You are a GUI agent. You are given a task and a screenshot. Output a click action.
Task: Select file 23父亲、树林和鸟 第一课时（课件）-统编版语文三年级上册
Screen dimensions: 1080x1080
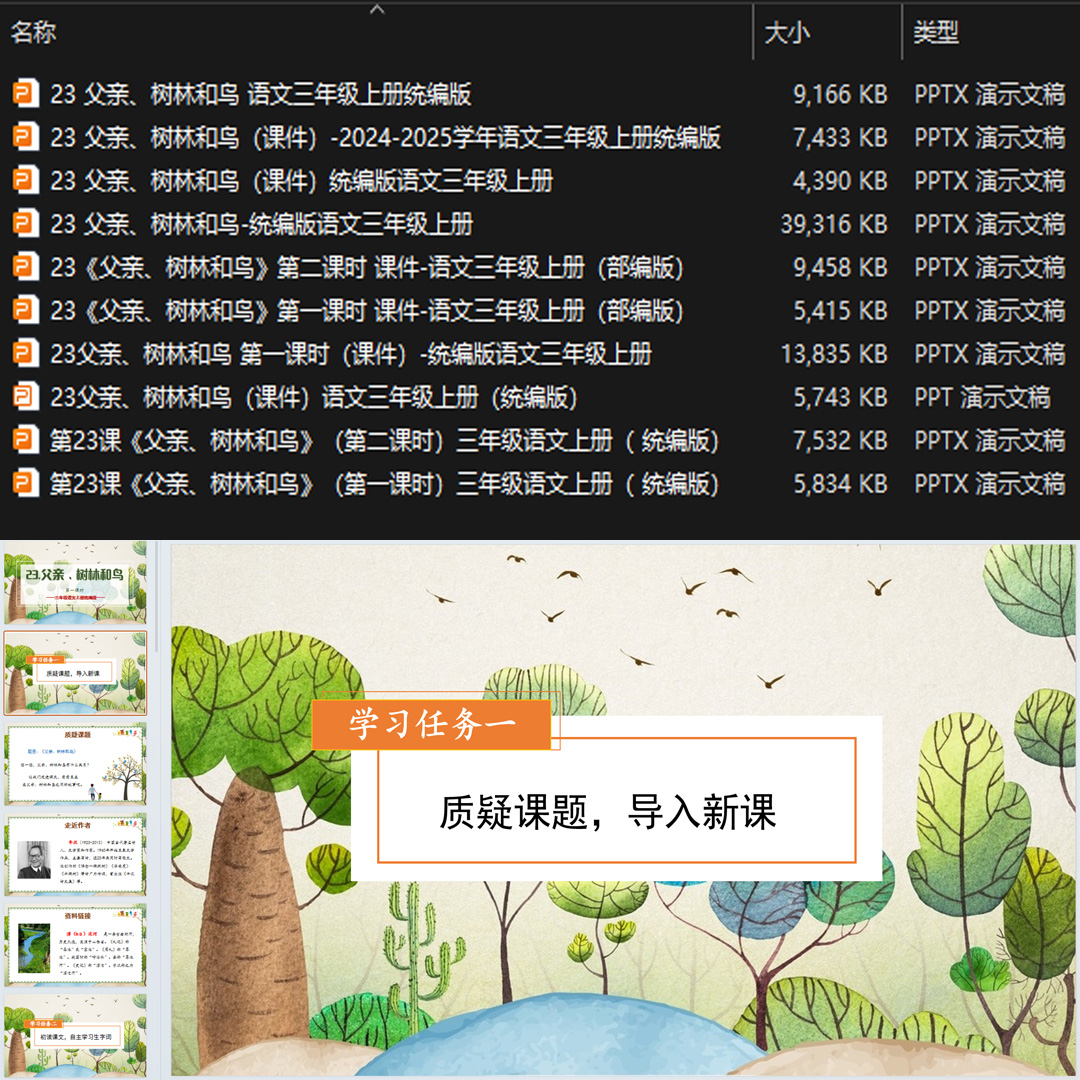pos(351,353)
